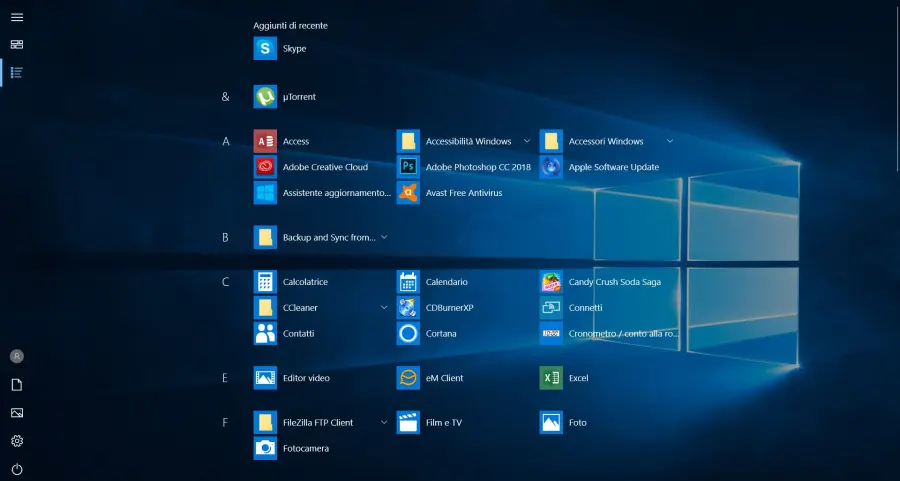Launch Cortana from its circle icon
Image resolution: width=900 pixels, height=481 pixels.
(408, 333)
